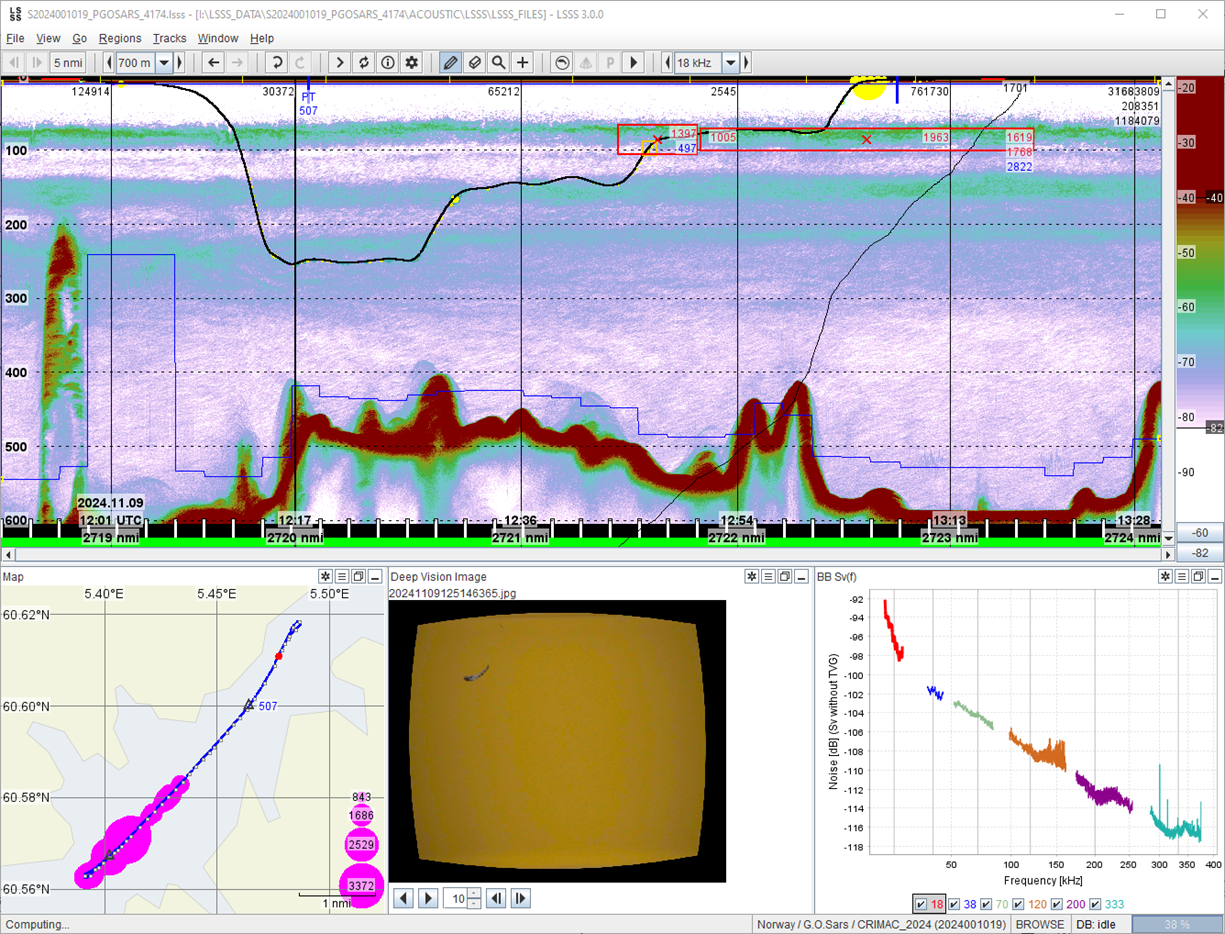Toggle the 120 kHz checkbox
This screenshot has height=934, width=1225.
pyautogui.click(x=1020, y=905)
